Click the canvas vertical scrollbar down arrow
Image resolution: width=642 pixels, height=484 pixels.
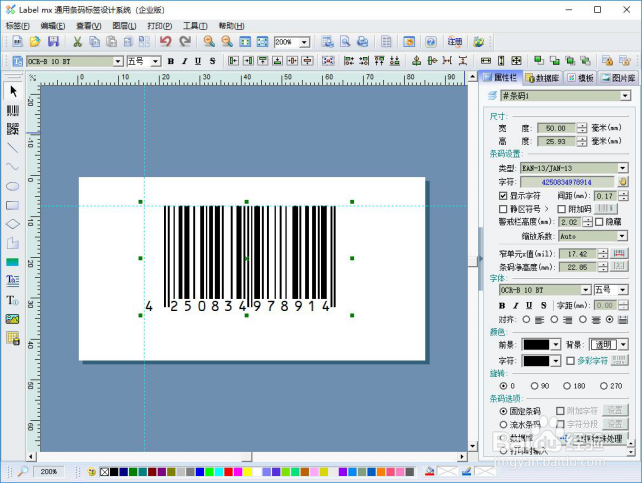[x=472, y=446]
